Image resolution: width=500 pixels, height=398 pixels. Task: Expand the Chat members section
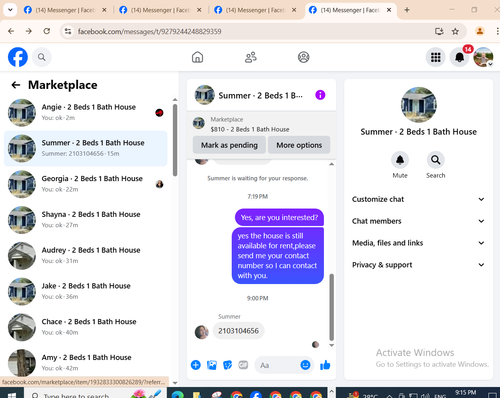click(x=418, y=221)
